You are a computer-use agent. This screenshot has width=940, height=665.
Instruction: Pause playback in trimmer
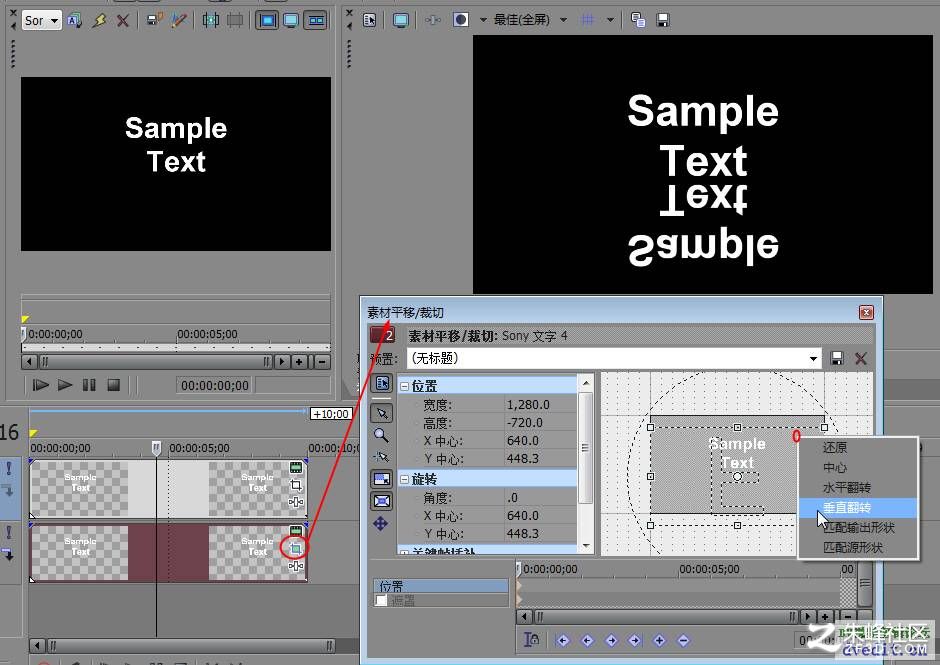click(x=89, y=385)
